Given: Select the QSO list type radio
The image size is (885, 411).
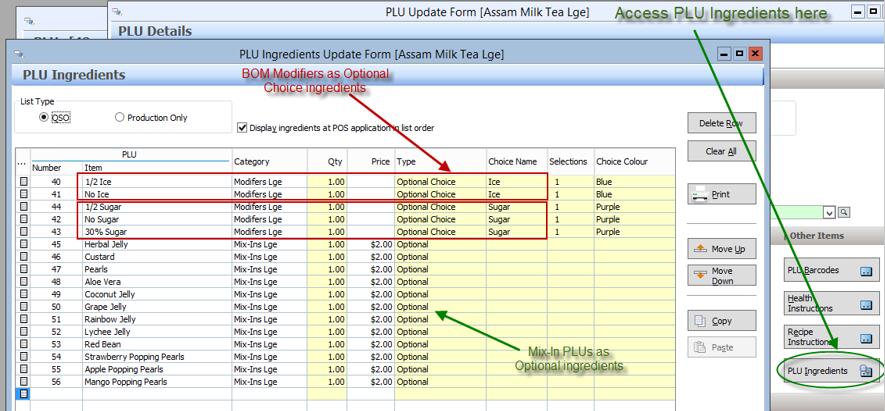Looking at the screenshot, I should point(44,118).
